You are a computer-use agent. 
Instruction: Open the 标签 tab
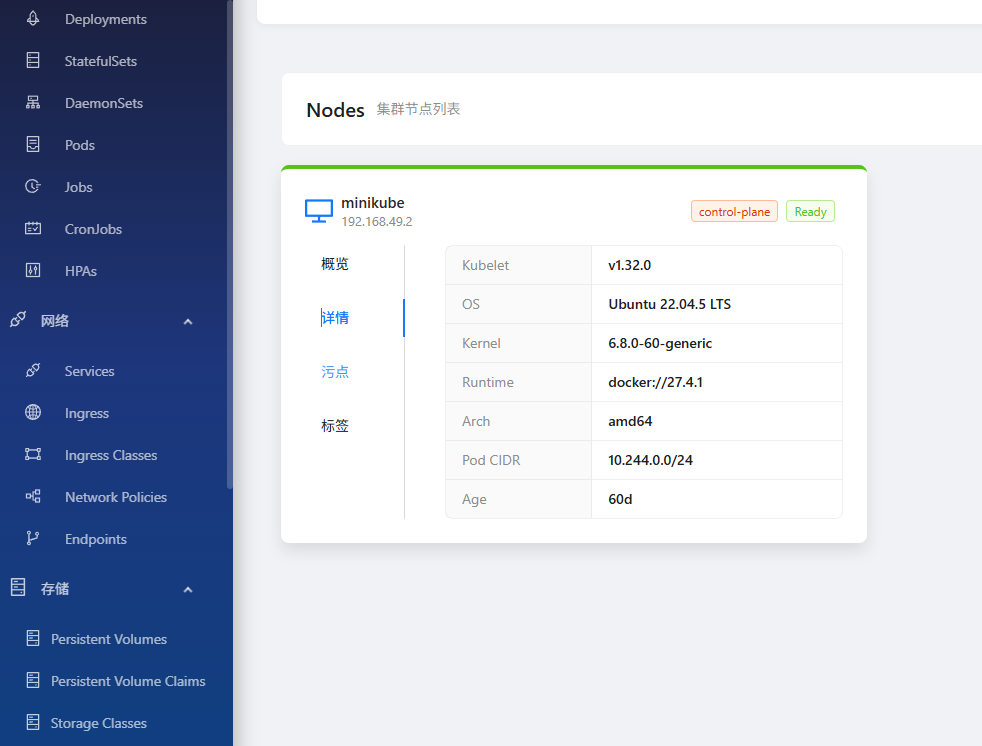click(x=334, y=425)
